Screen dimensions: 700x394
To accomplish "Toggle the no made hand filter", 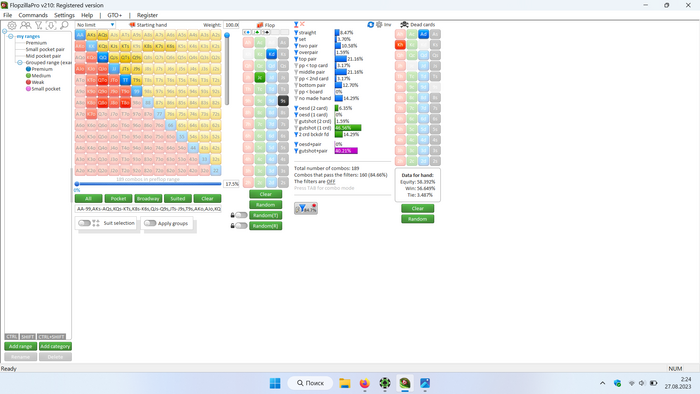I will [x=296, y=98].
